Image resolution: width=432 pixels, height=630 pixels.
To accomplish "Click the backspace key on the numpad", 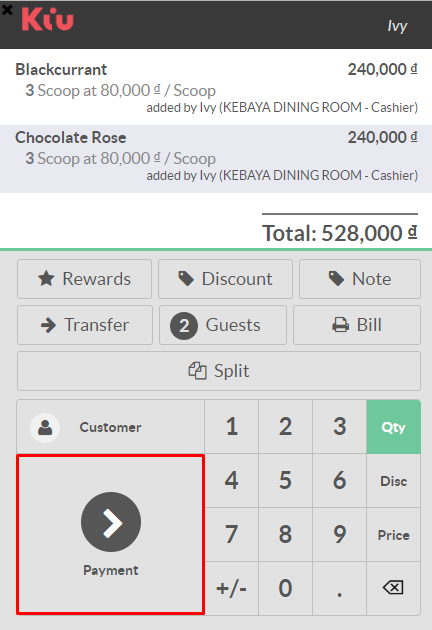I will (393, 588).
